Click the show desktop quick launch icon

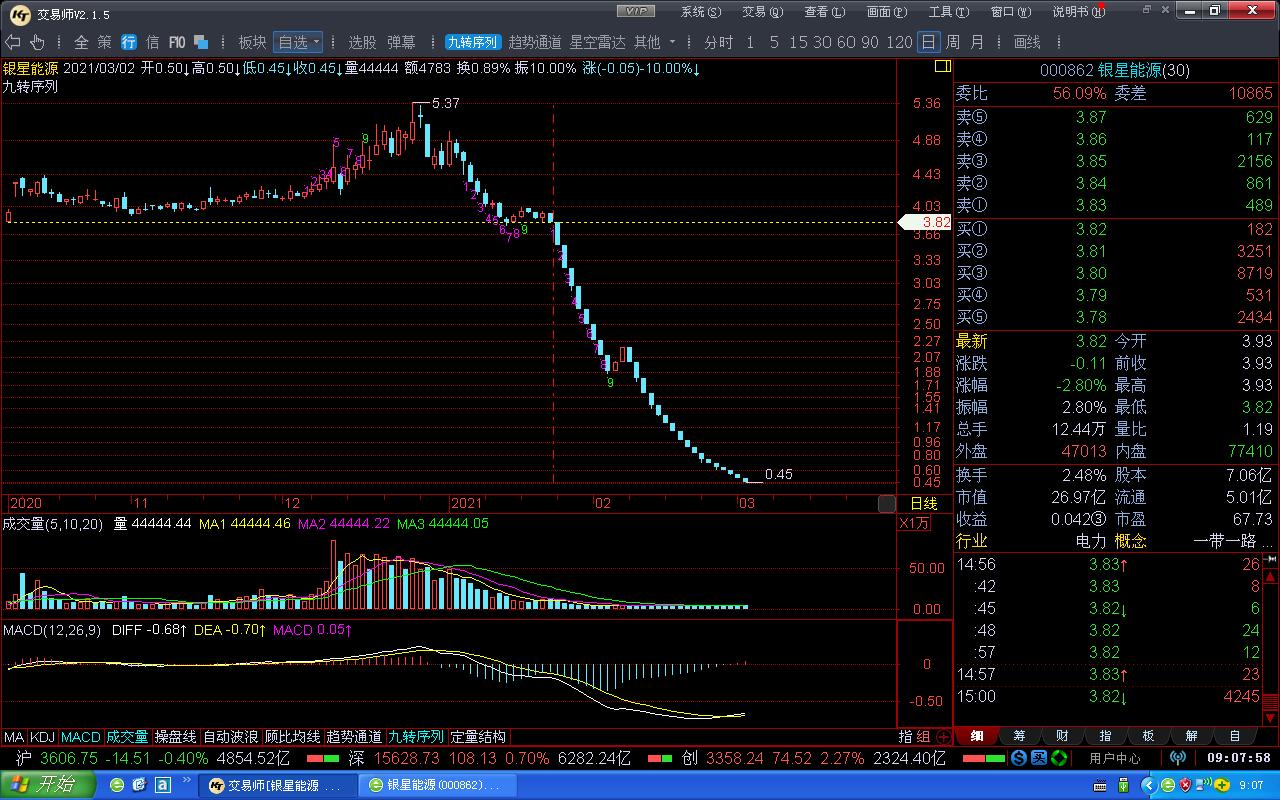140,786
